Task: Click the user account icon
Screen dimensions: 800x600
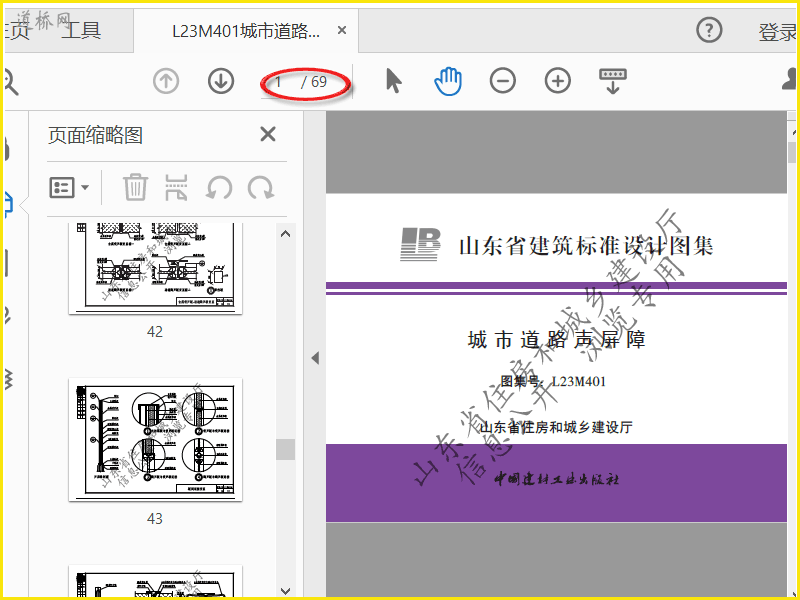Action: (x=789, y=81)
